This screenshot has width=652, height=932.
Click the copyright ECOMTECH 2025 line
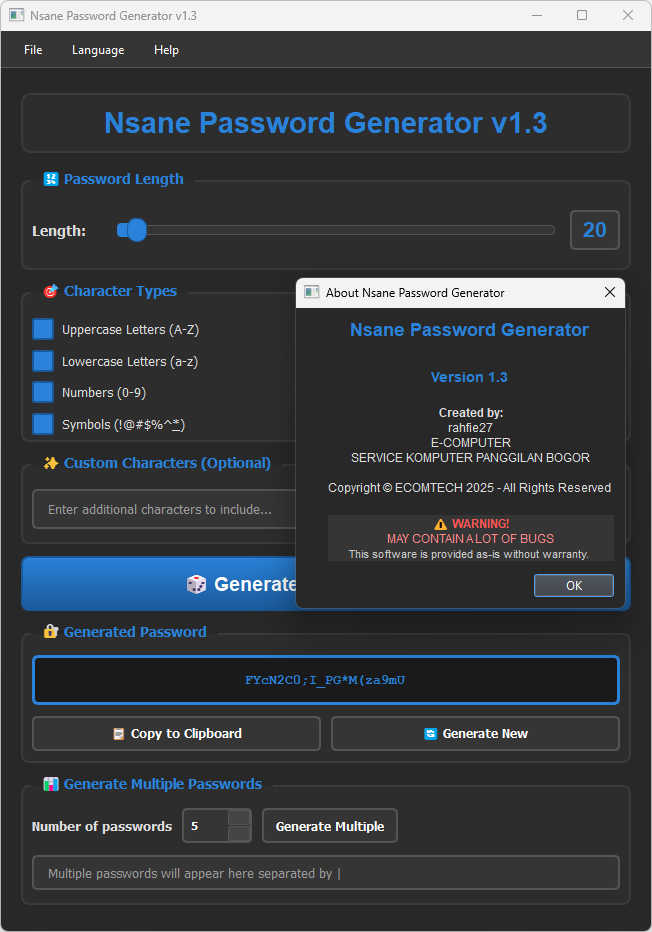point(470,487)
